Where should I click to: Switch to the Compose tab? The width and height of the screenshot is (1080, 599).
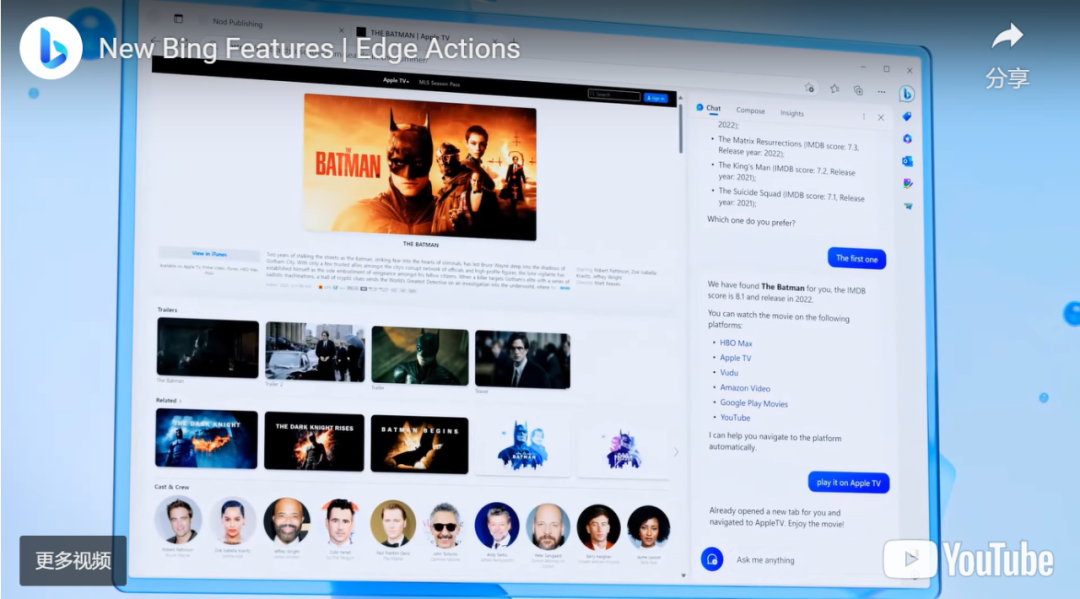(x=750, y=110)
